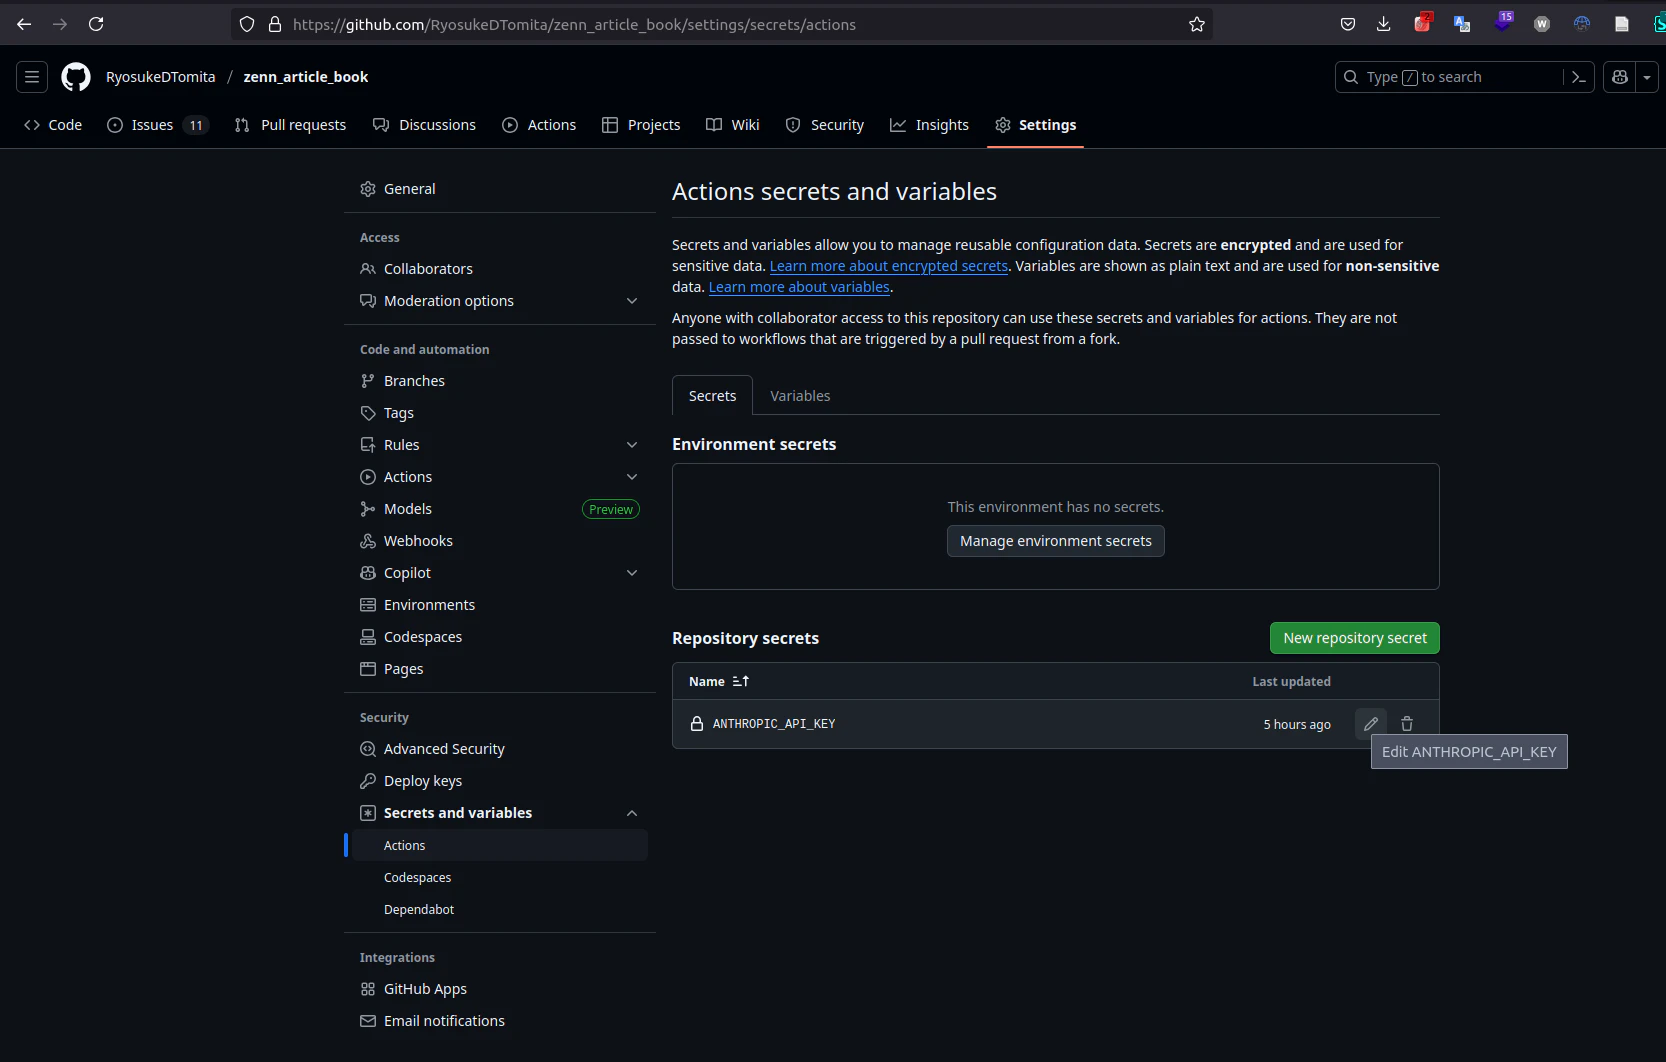Open Models preview settings
The height and width of the screenshot is (1062, 1666).
500,509
